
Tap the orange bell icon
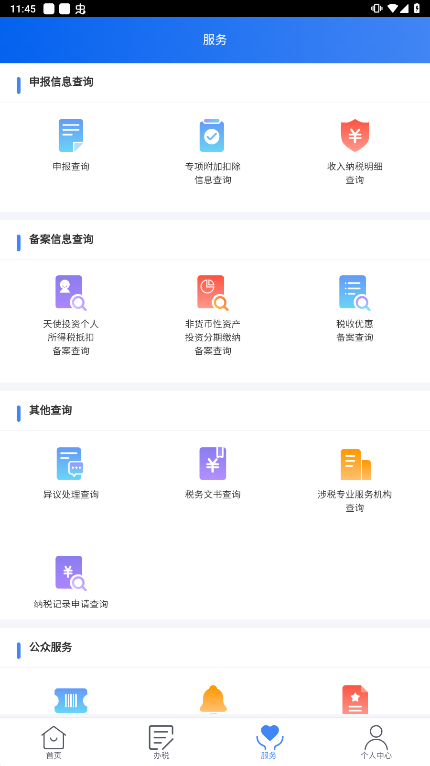coord(213,700)
